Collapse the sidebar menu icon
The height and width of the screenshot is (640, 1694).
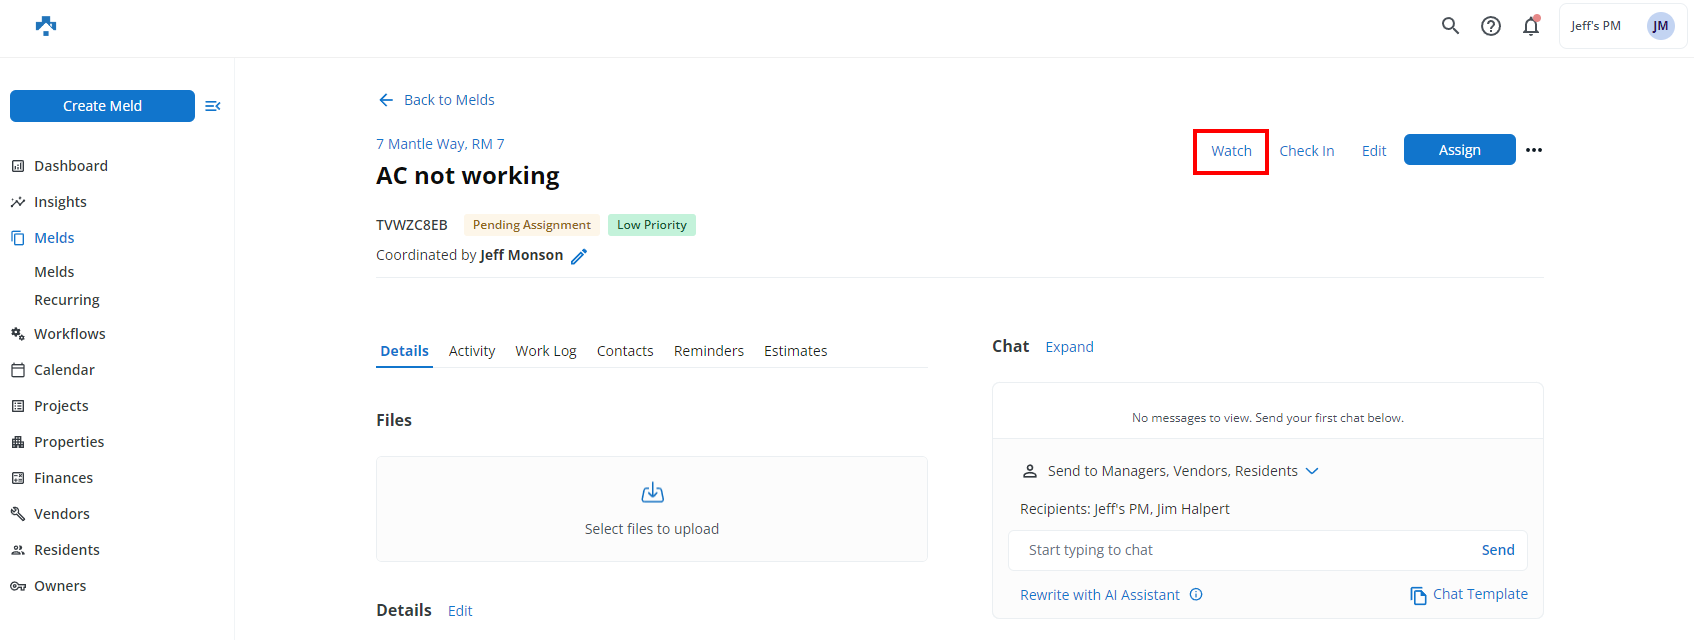tap(212, 106)
